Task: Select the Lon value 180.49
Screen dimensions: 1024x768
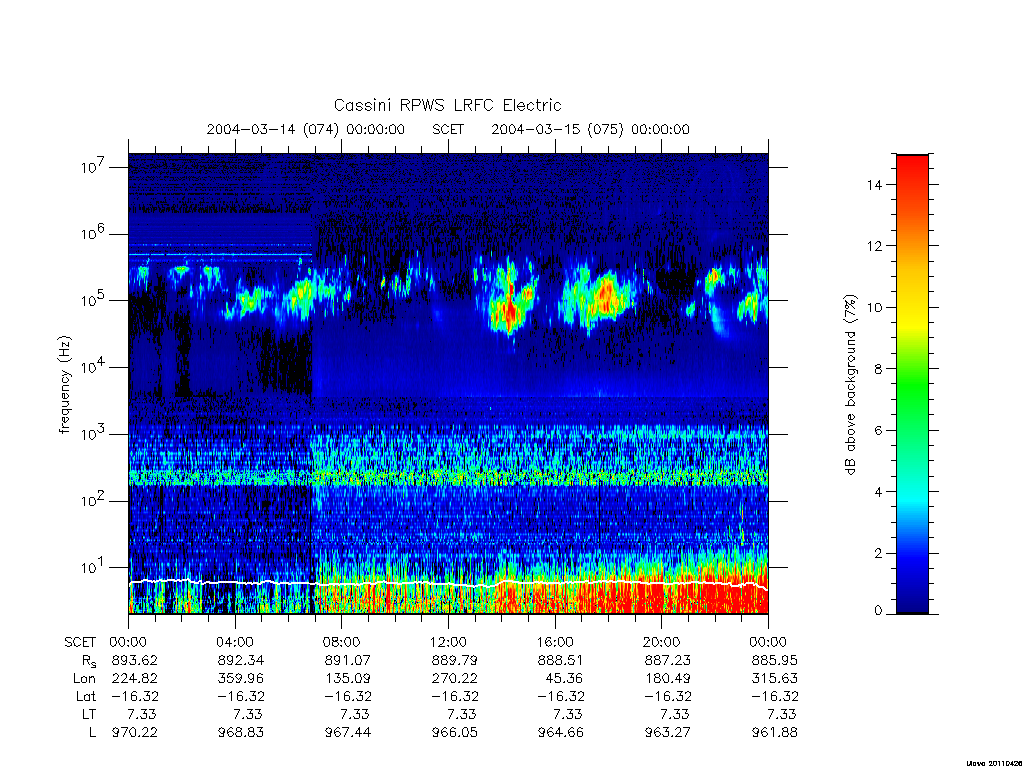Action: tap(667, 679)
